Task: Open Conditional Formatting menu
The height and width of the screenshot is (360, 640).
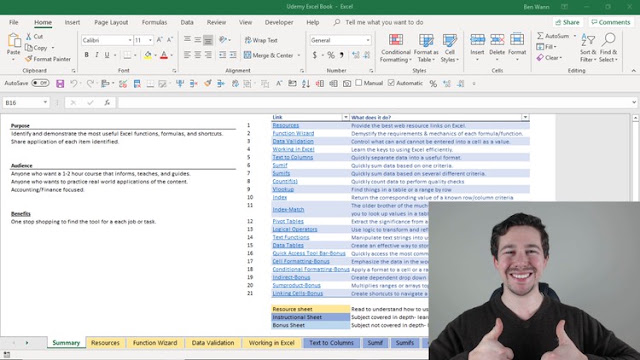Action: pos(395,48)
